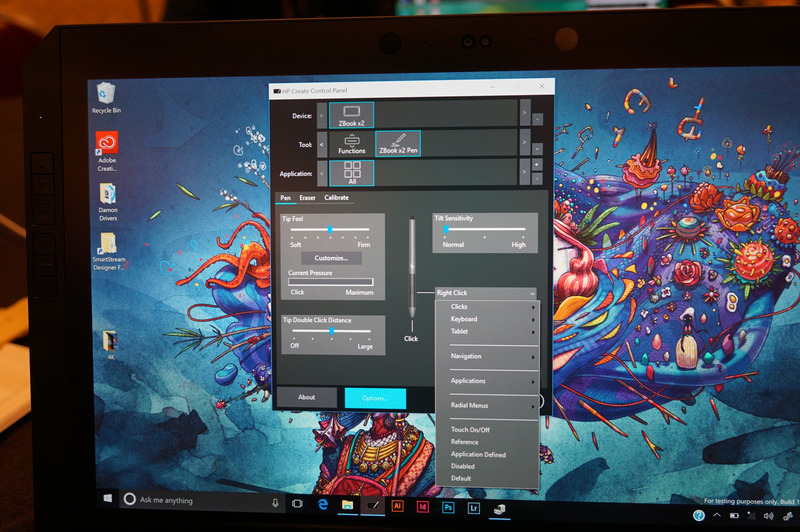Switch to the Eraser tab
This screenshot has width=800, height=532.
point(307,197)
